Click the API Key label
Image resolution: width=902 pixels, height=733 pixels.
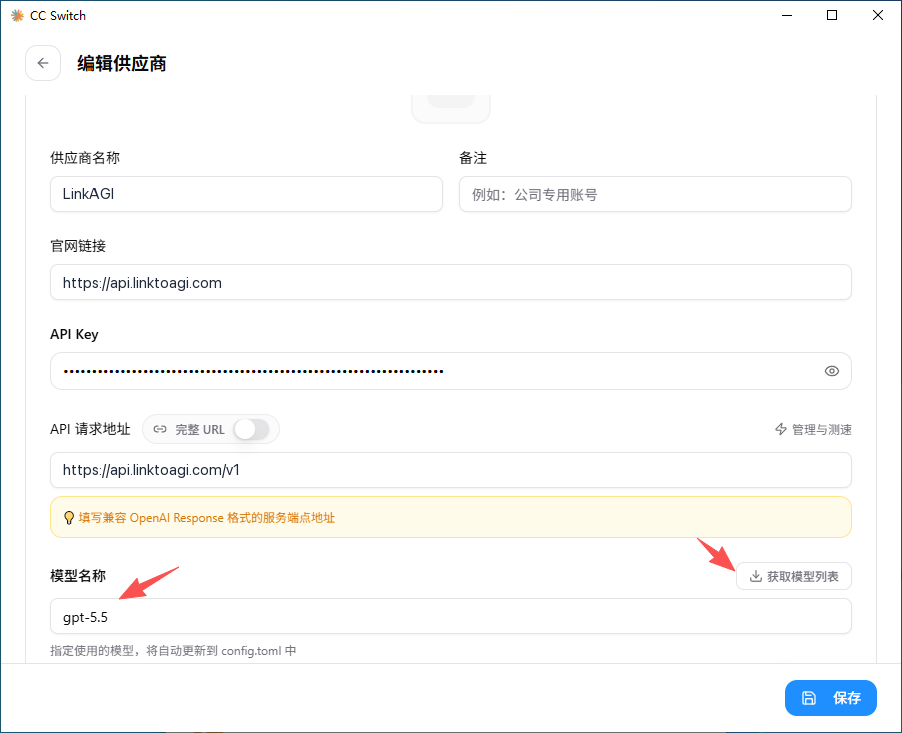(x=74, y=334)
